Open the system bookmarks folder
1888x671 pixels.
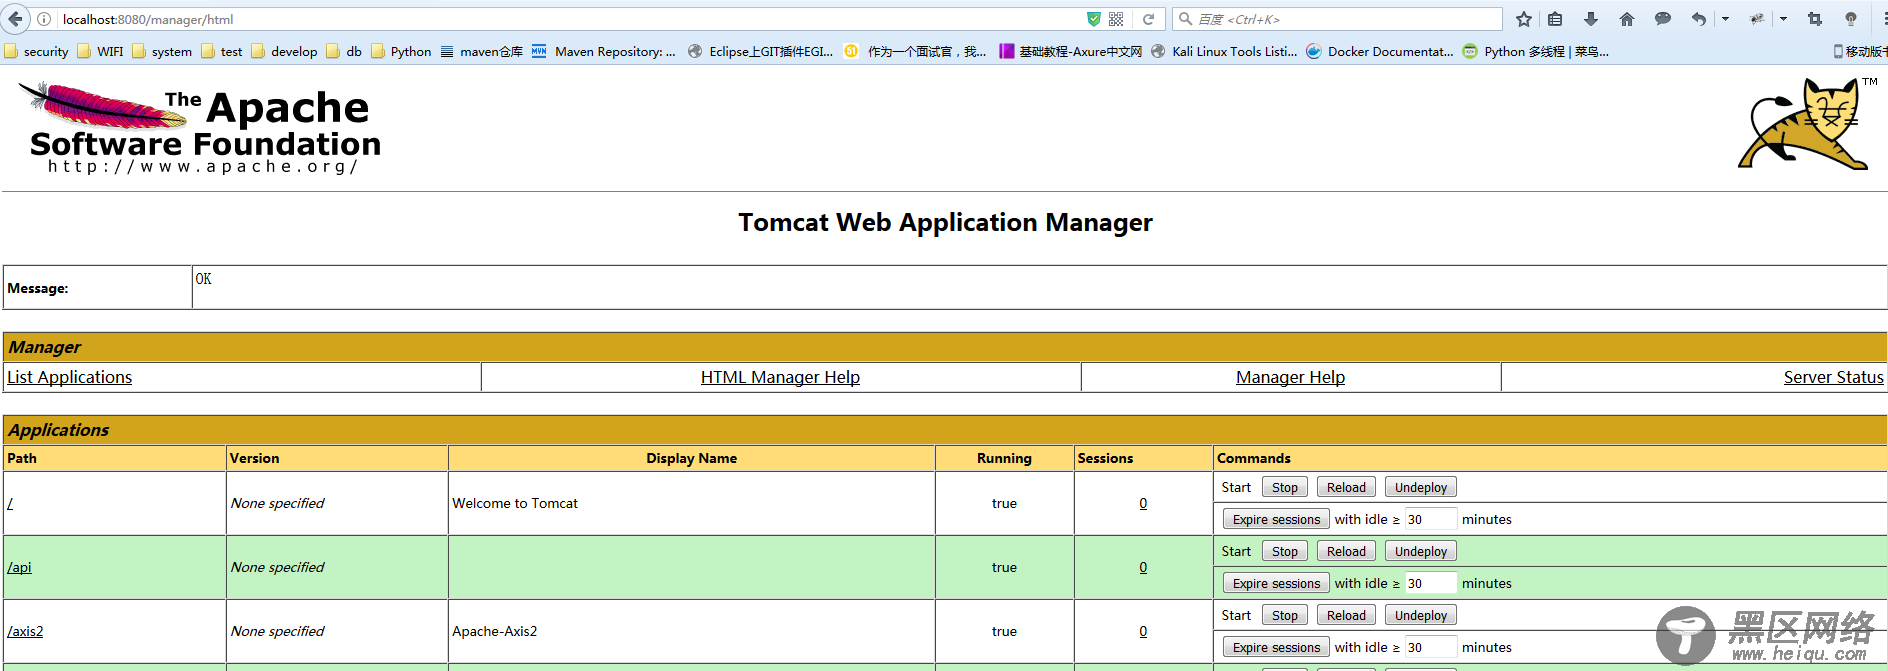[x=162, y=51]
